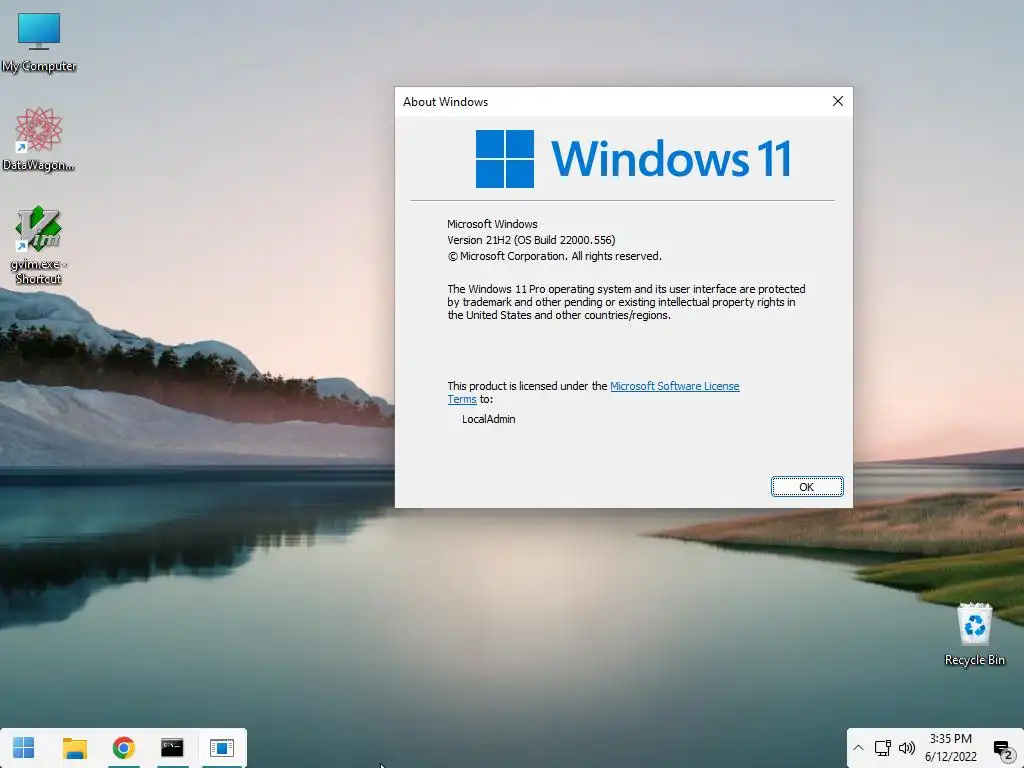
Task: Click the Windows 11 Pro trademark paragraph
Action: point(626,302)
